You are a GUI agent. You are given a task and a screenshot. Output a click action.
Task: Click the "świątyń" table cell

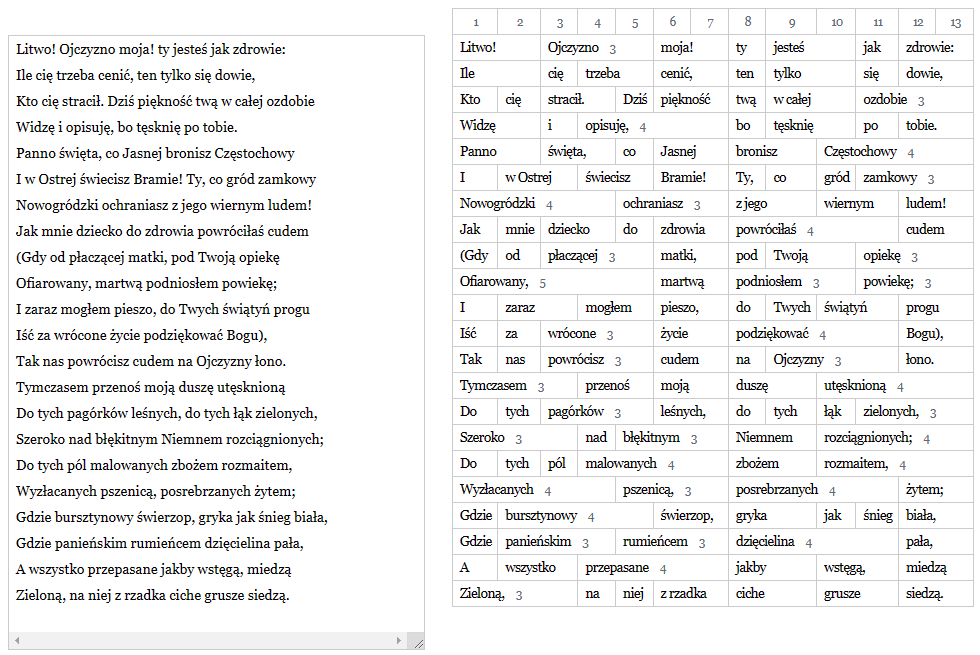[858, 308]
